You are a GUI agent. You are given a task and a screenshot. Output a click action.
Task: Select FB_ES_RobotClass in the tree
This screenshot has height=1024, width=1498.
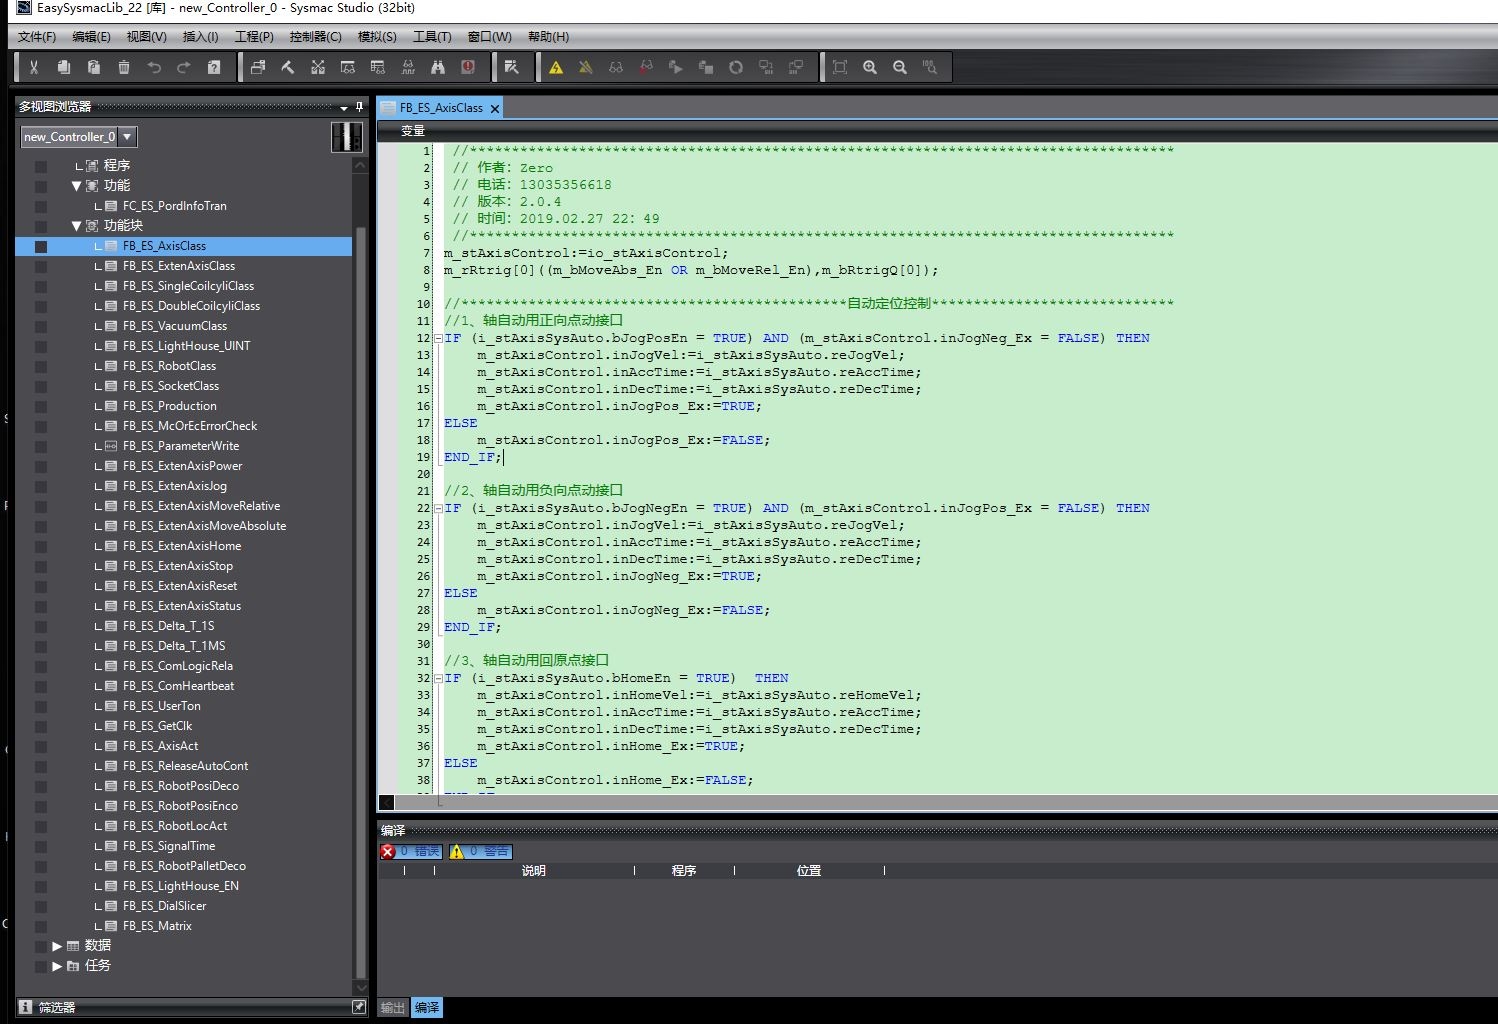pos(169,366)
